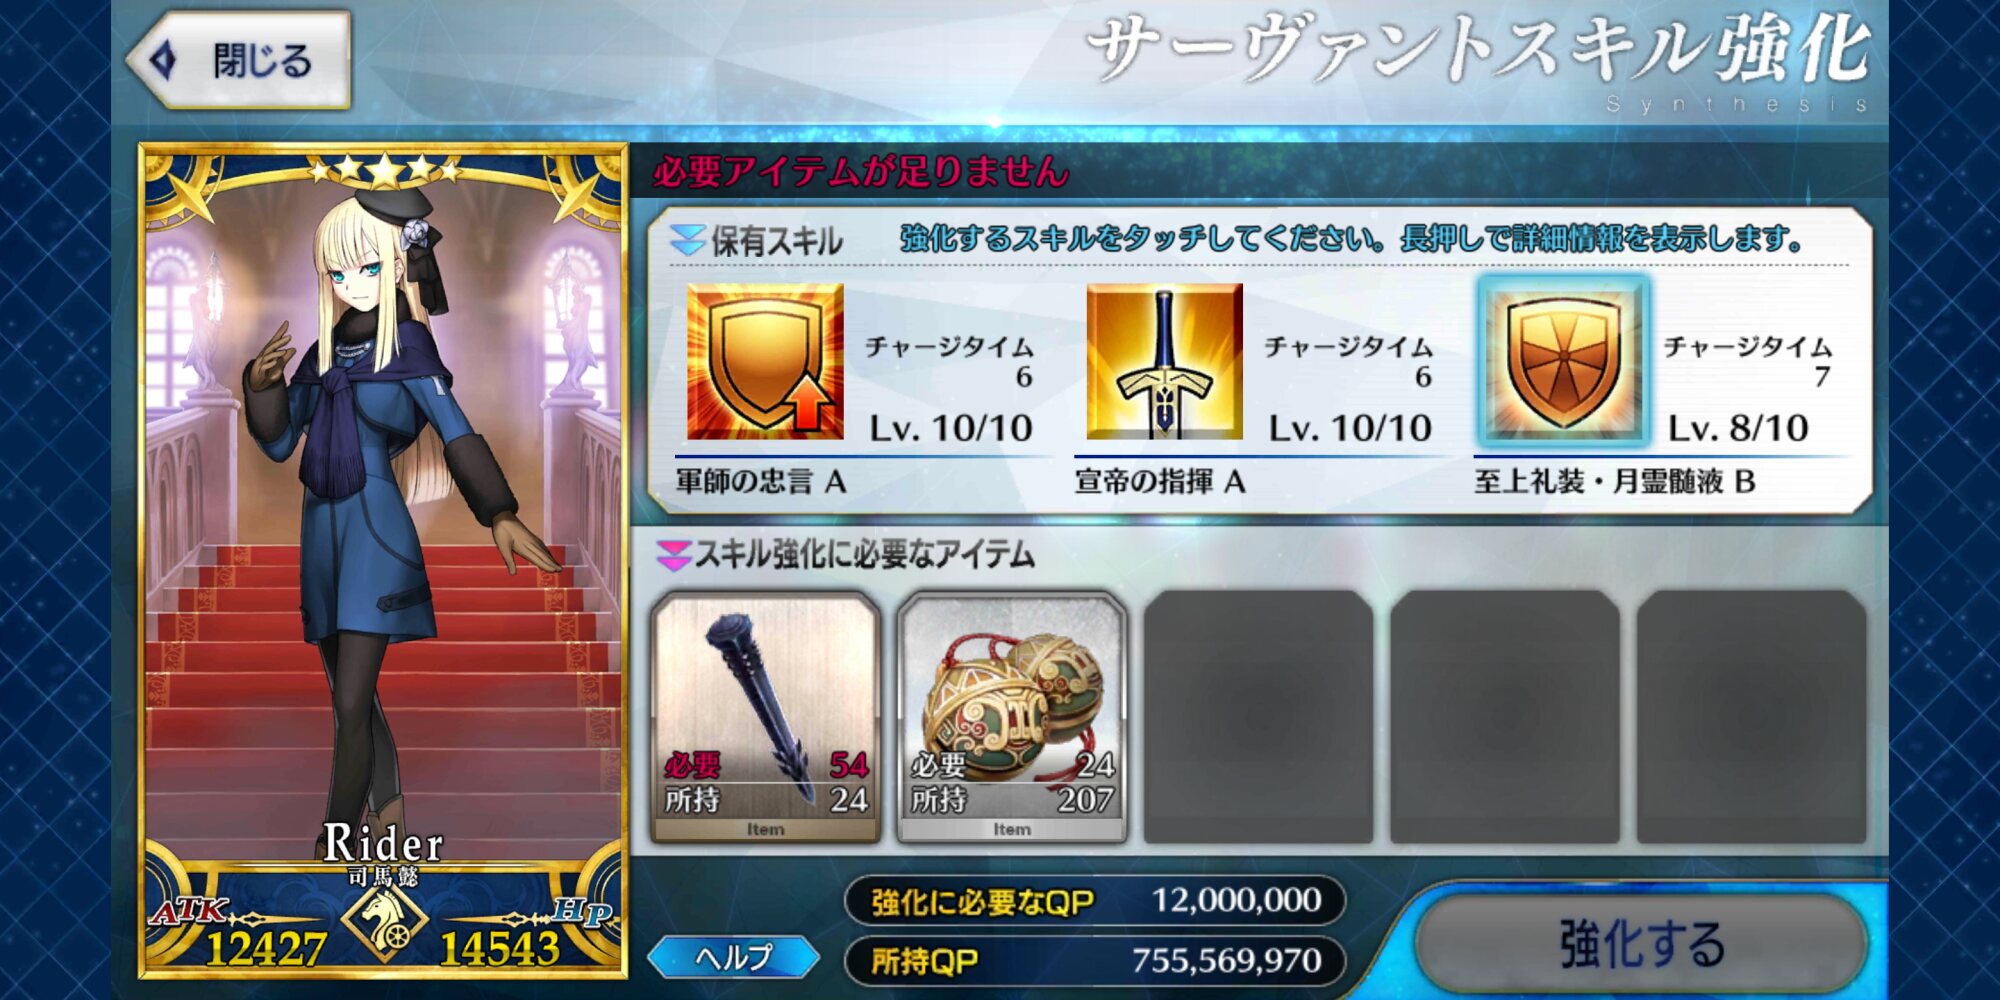
Task: Click the 所持QP owned balance field
Action: tap(1096, 960)
